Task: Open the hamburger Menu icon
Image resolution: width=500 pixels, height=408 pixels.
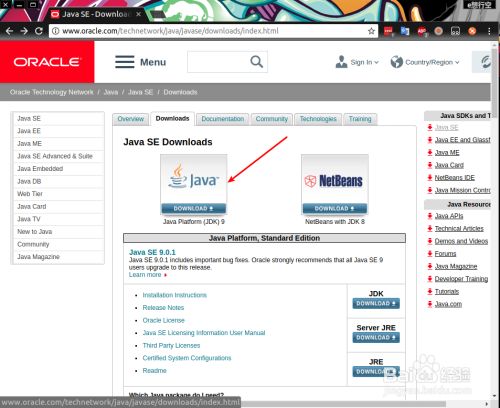Action: pos(125,62)
